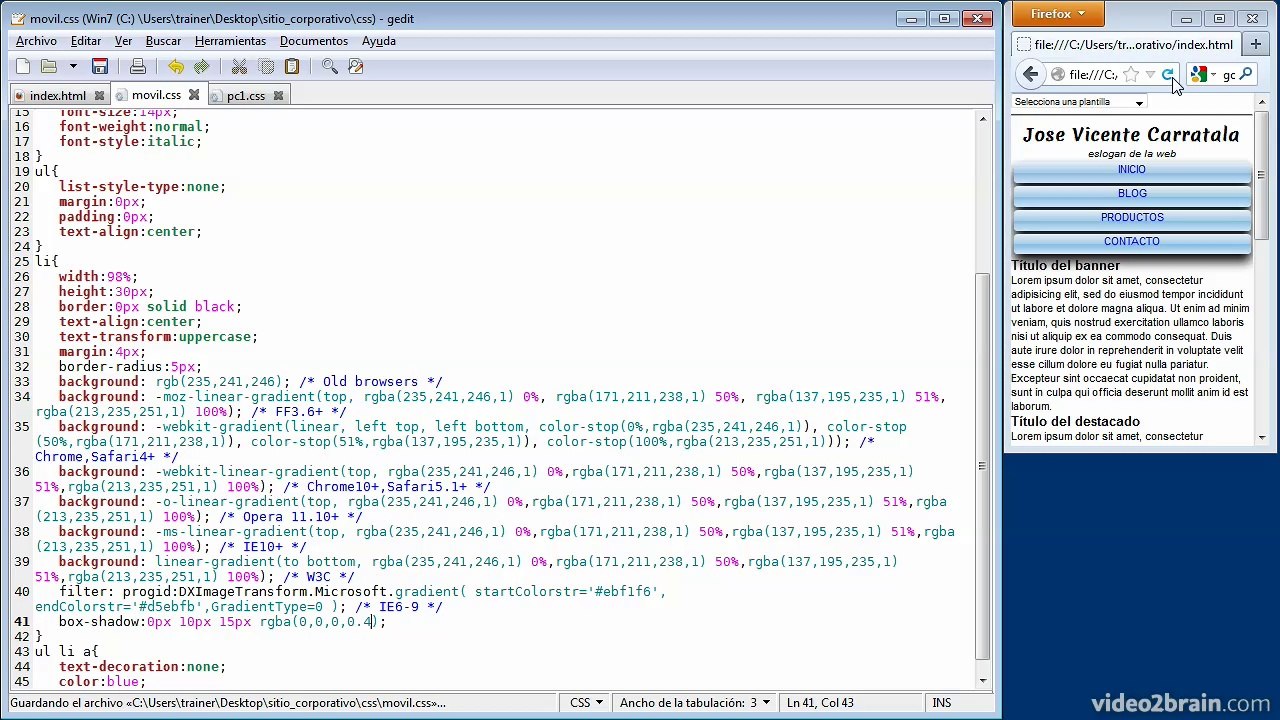Viewport: 1280px width, 720px height.
Task: Click the gedit vertical scrollbar thumb
Action: (x=983, y=466)
